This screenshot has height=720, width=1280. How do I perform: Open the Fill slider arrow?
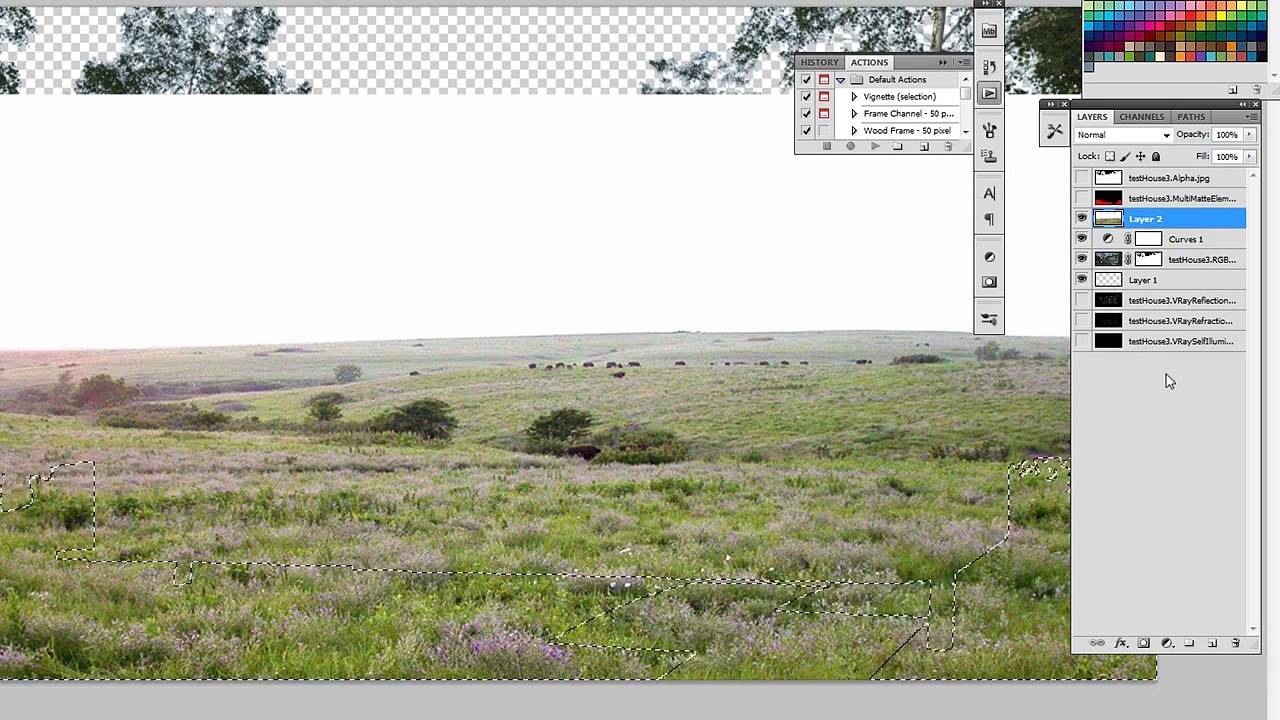[1249, 156]
